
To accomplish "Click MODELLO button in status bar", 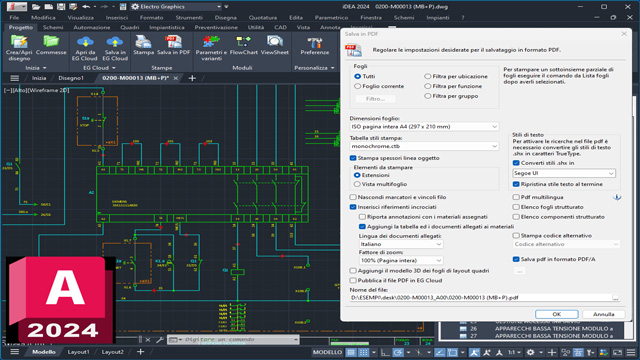I will point(327,352).
